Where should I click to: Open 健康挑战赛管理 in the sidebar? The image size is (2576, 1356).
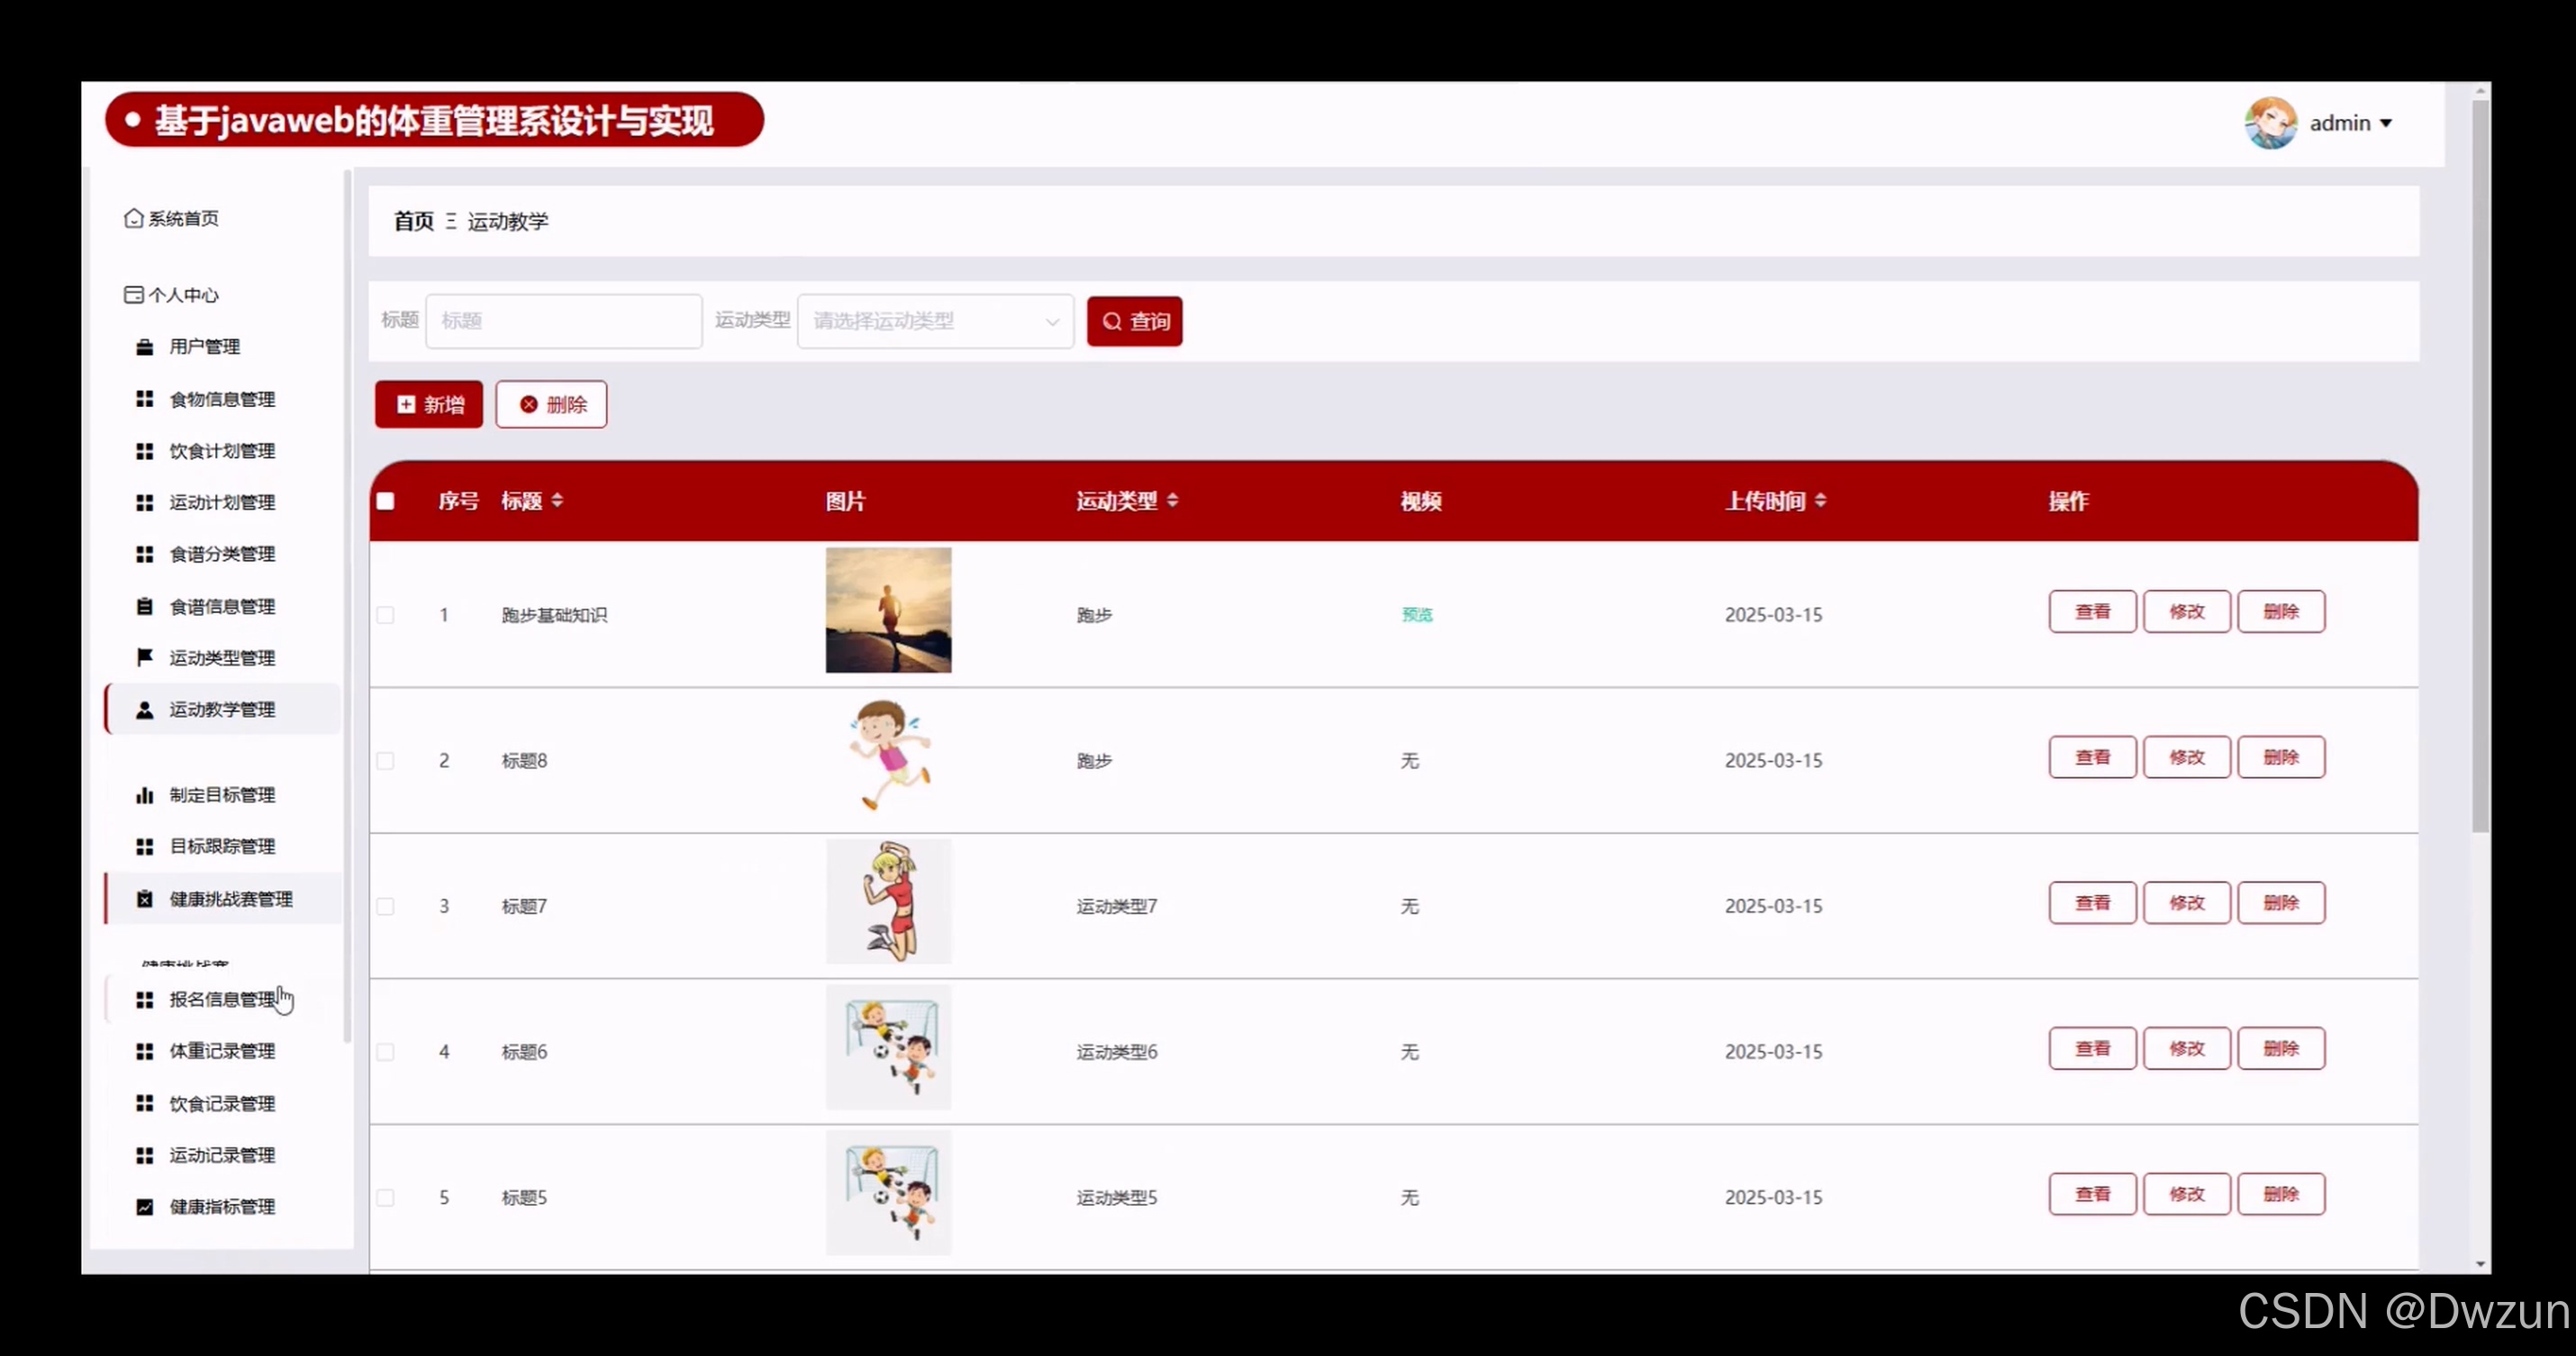coord(230,899)
